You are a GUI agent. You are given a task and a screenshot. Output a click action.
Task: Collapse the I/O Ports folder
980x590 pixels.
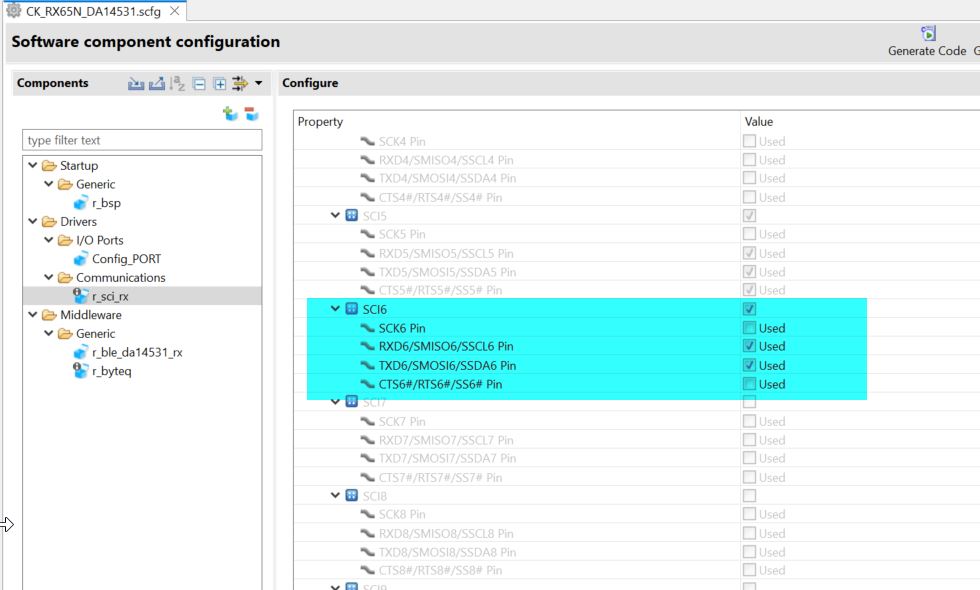point(48,239)
